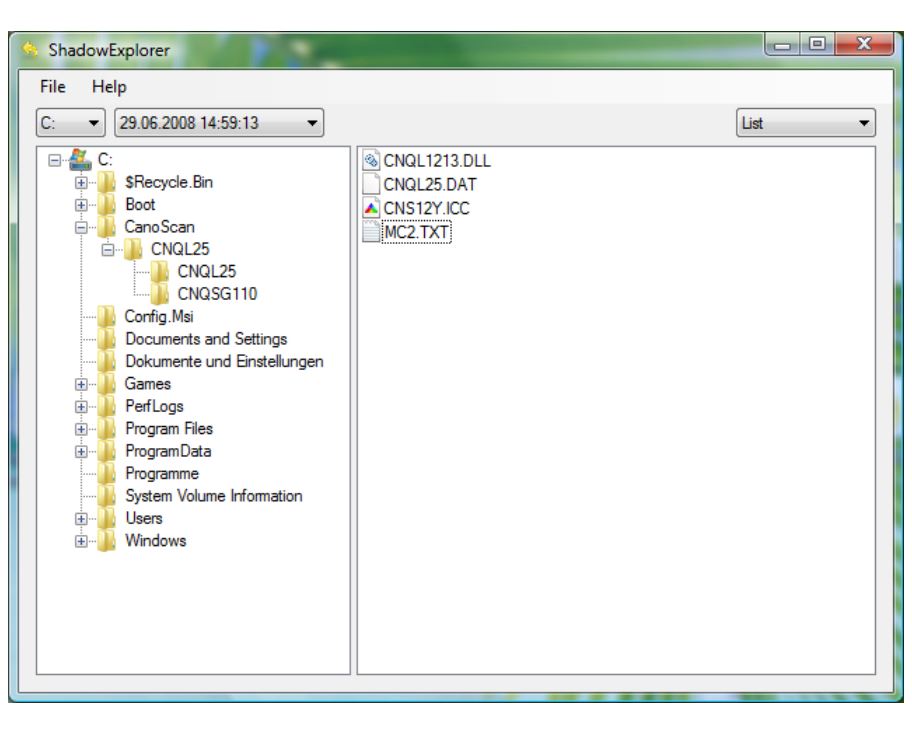Click the Dokumente und Einstellungen folder icon
The height and width of the screenshot is (742, 912).
[x=106, y=362]
